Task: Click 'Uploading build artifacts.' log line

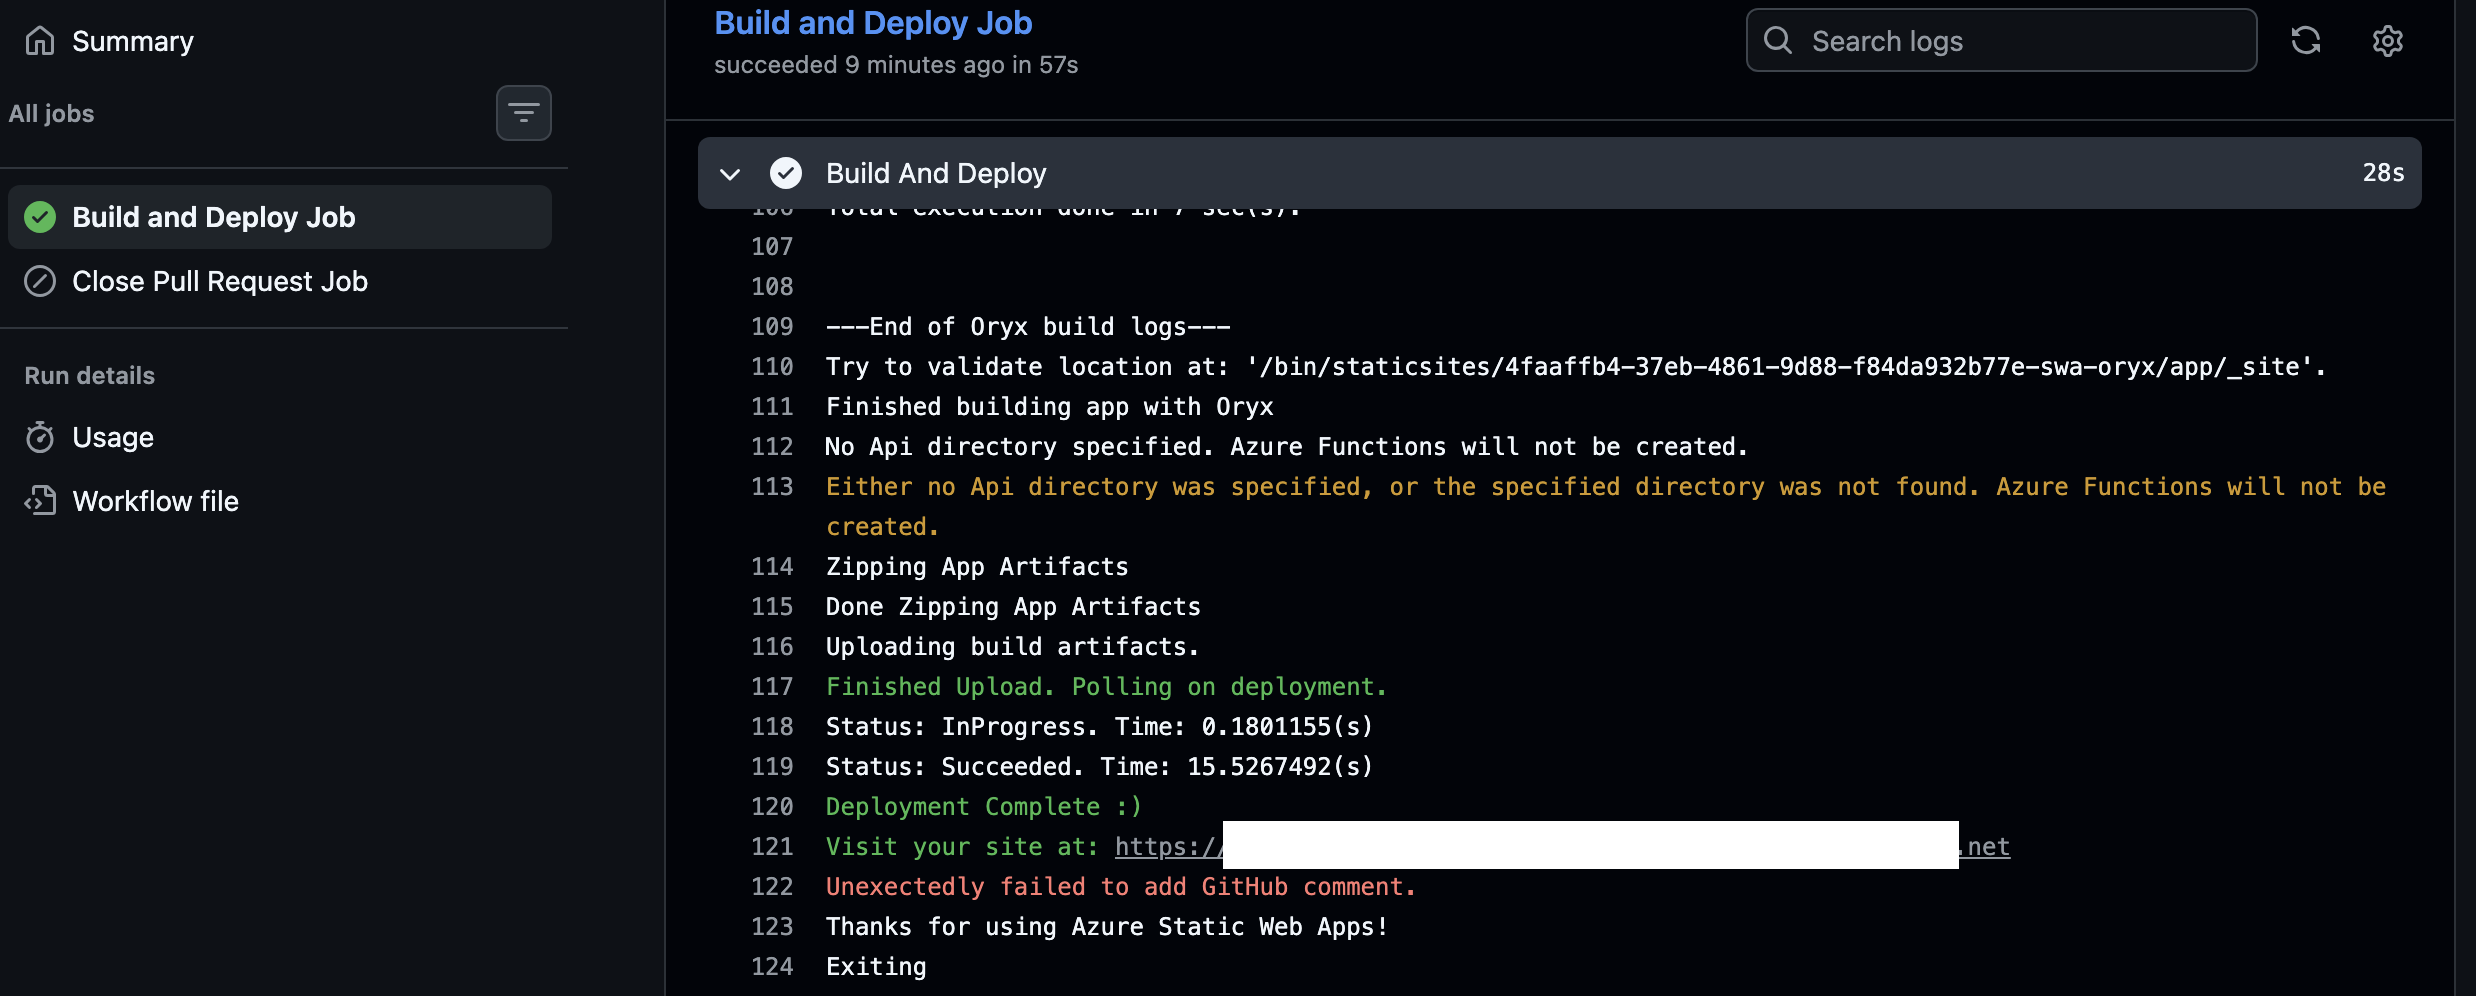Action: click(x=1012, y=647)
